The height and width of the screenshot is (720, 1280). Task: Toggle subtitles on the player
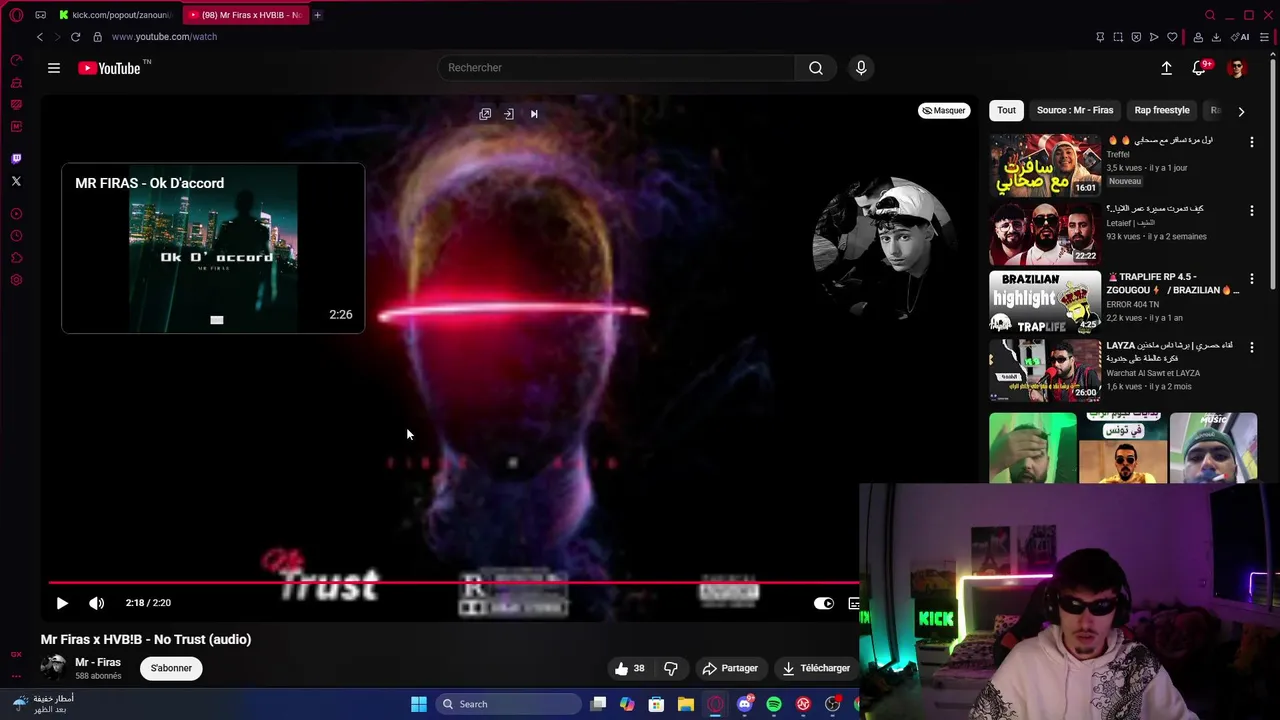854,603
